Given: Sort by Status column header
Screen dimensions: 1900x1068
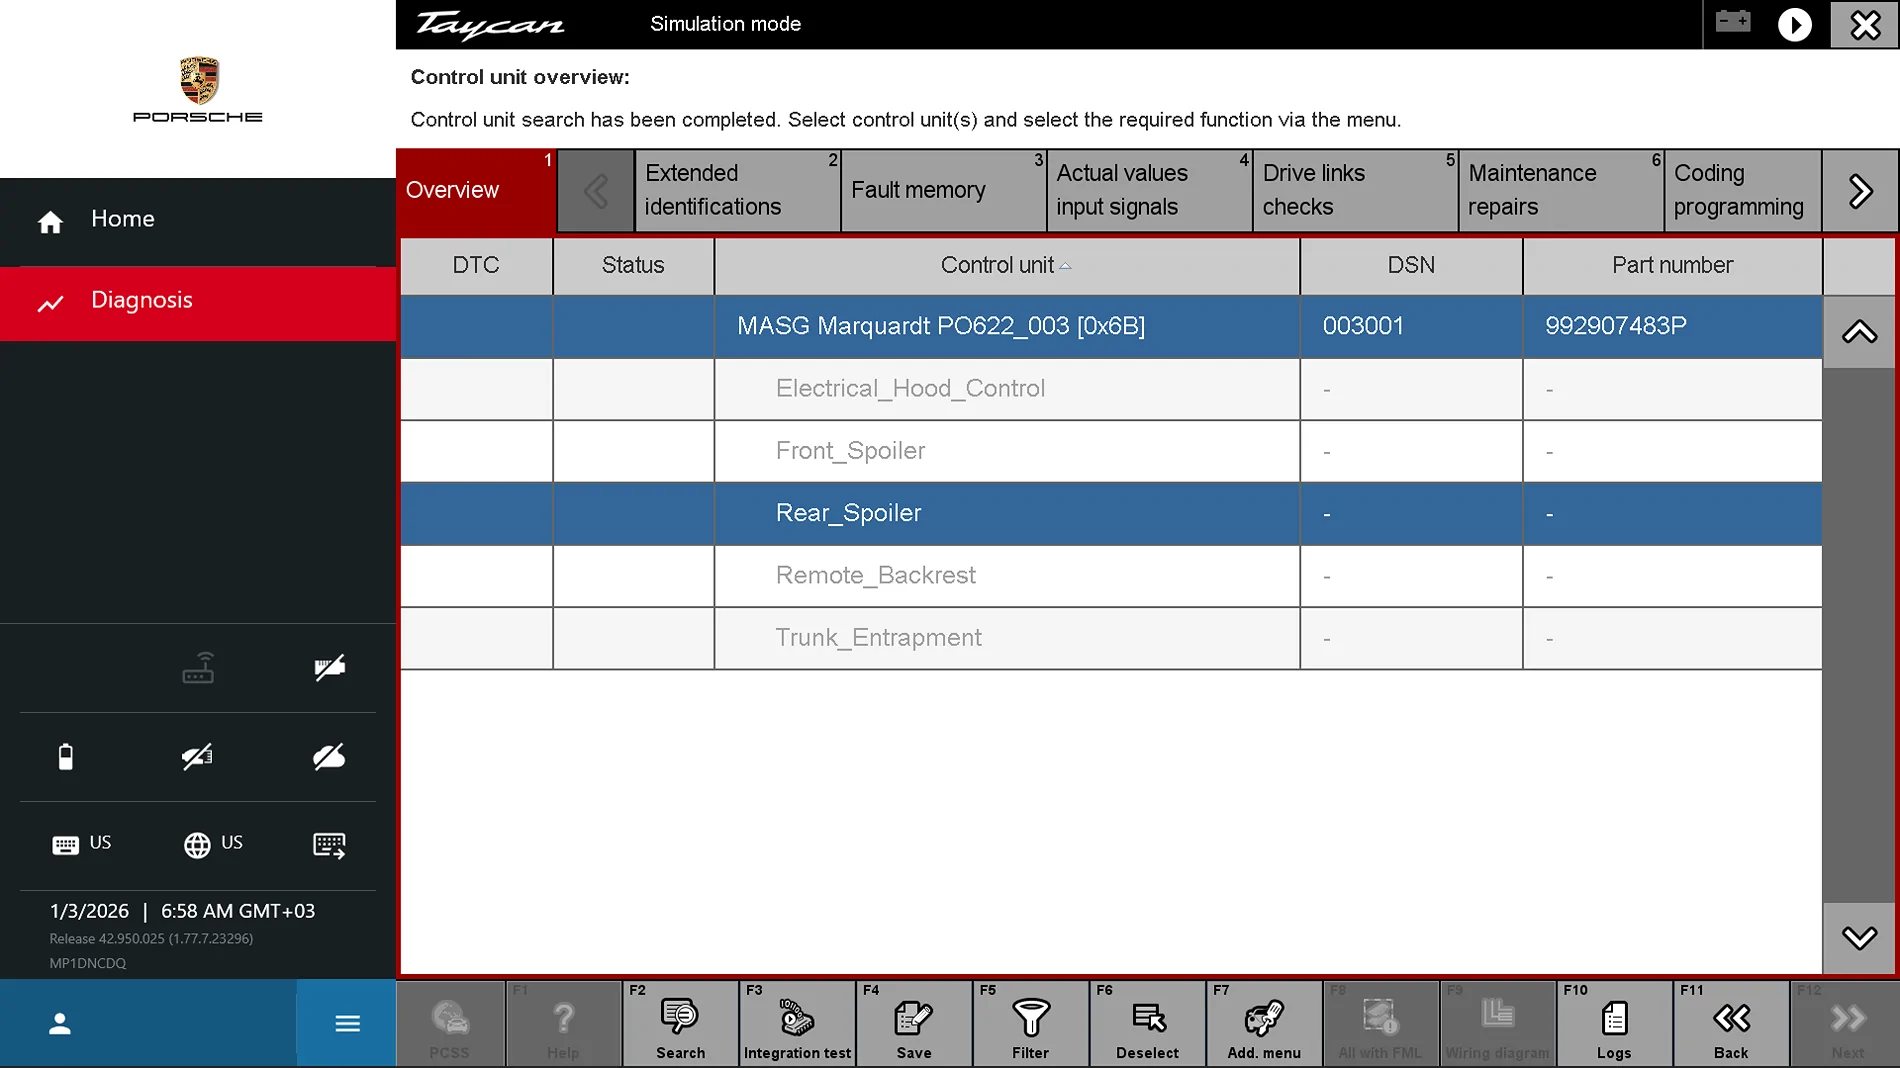Looking at the screenshot, I should 633,265.
